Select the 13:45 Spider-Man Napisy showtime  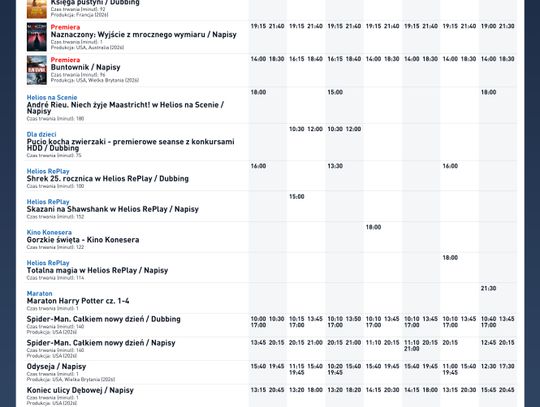258,343
